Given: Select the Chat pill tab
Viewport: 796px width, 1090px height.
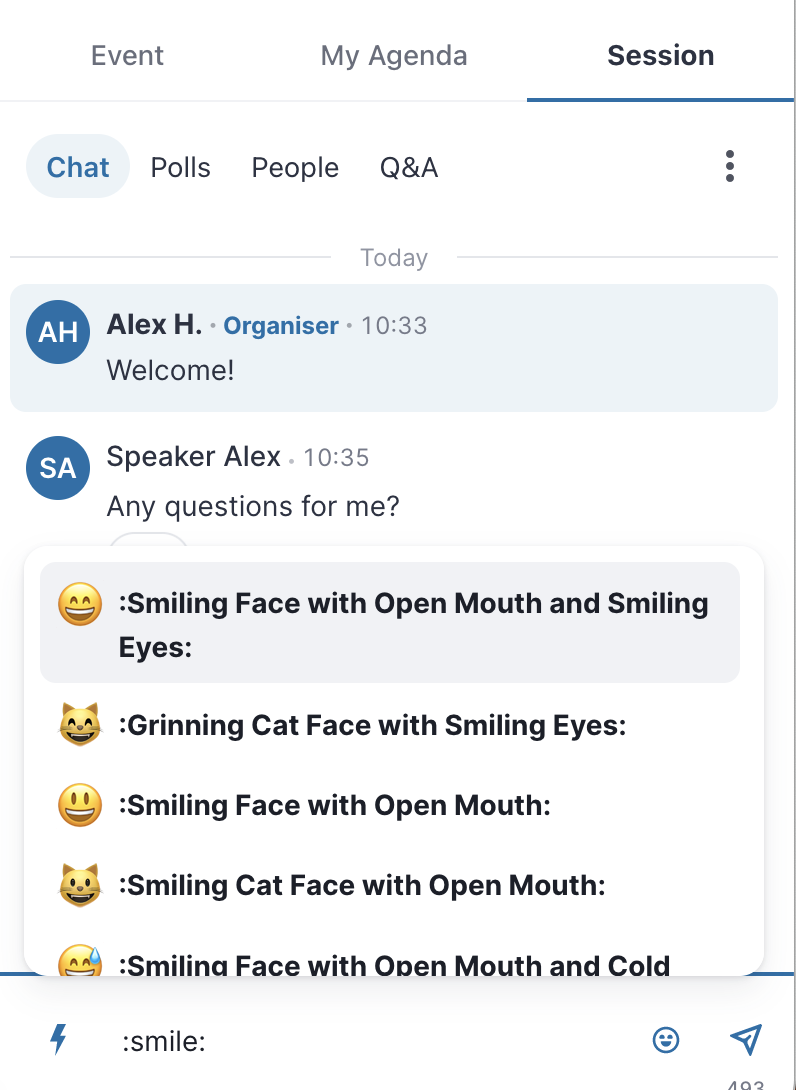Looking at the screenshot, I should coord(78,166).
